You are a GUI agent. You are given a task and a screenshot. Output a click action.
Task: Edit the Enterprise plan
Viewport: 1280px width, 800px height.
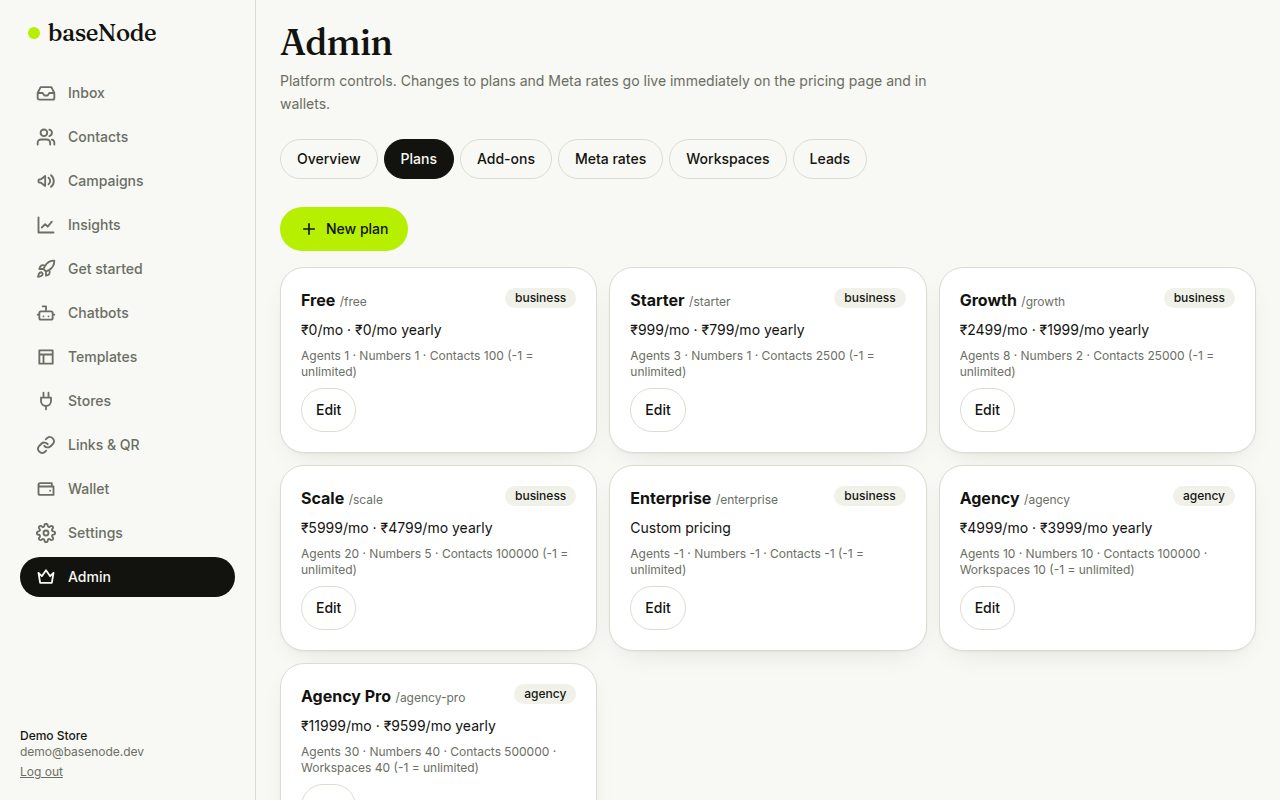click(x=658, y=608)
